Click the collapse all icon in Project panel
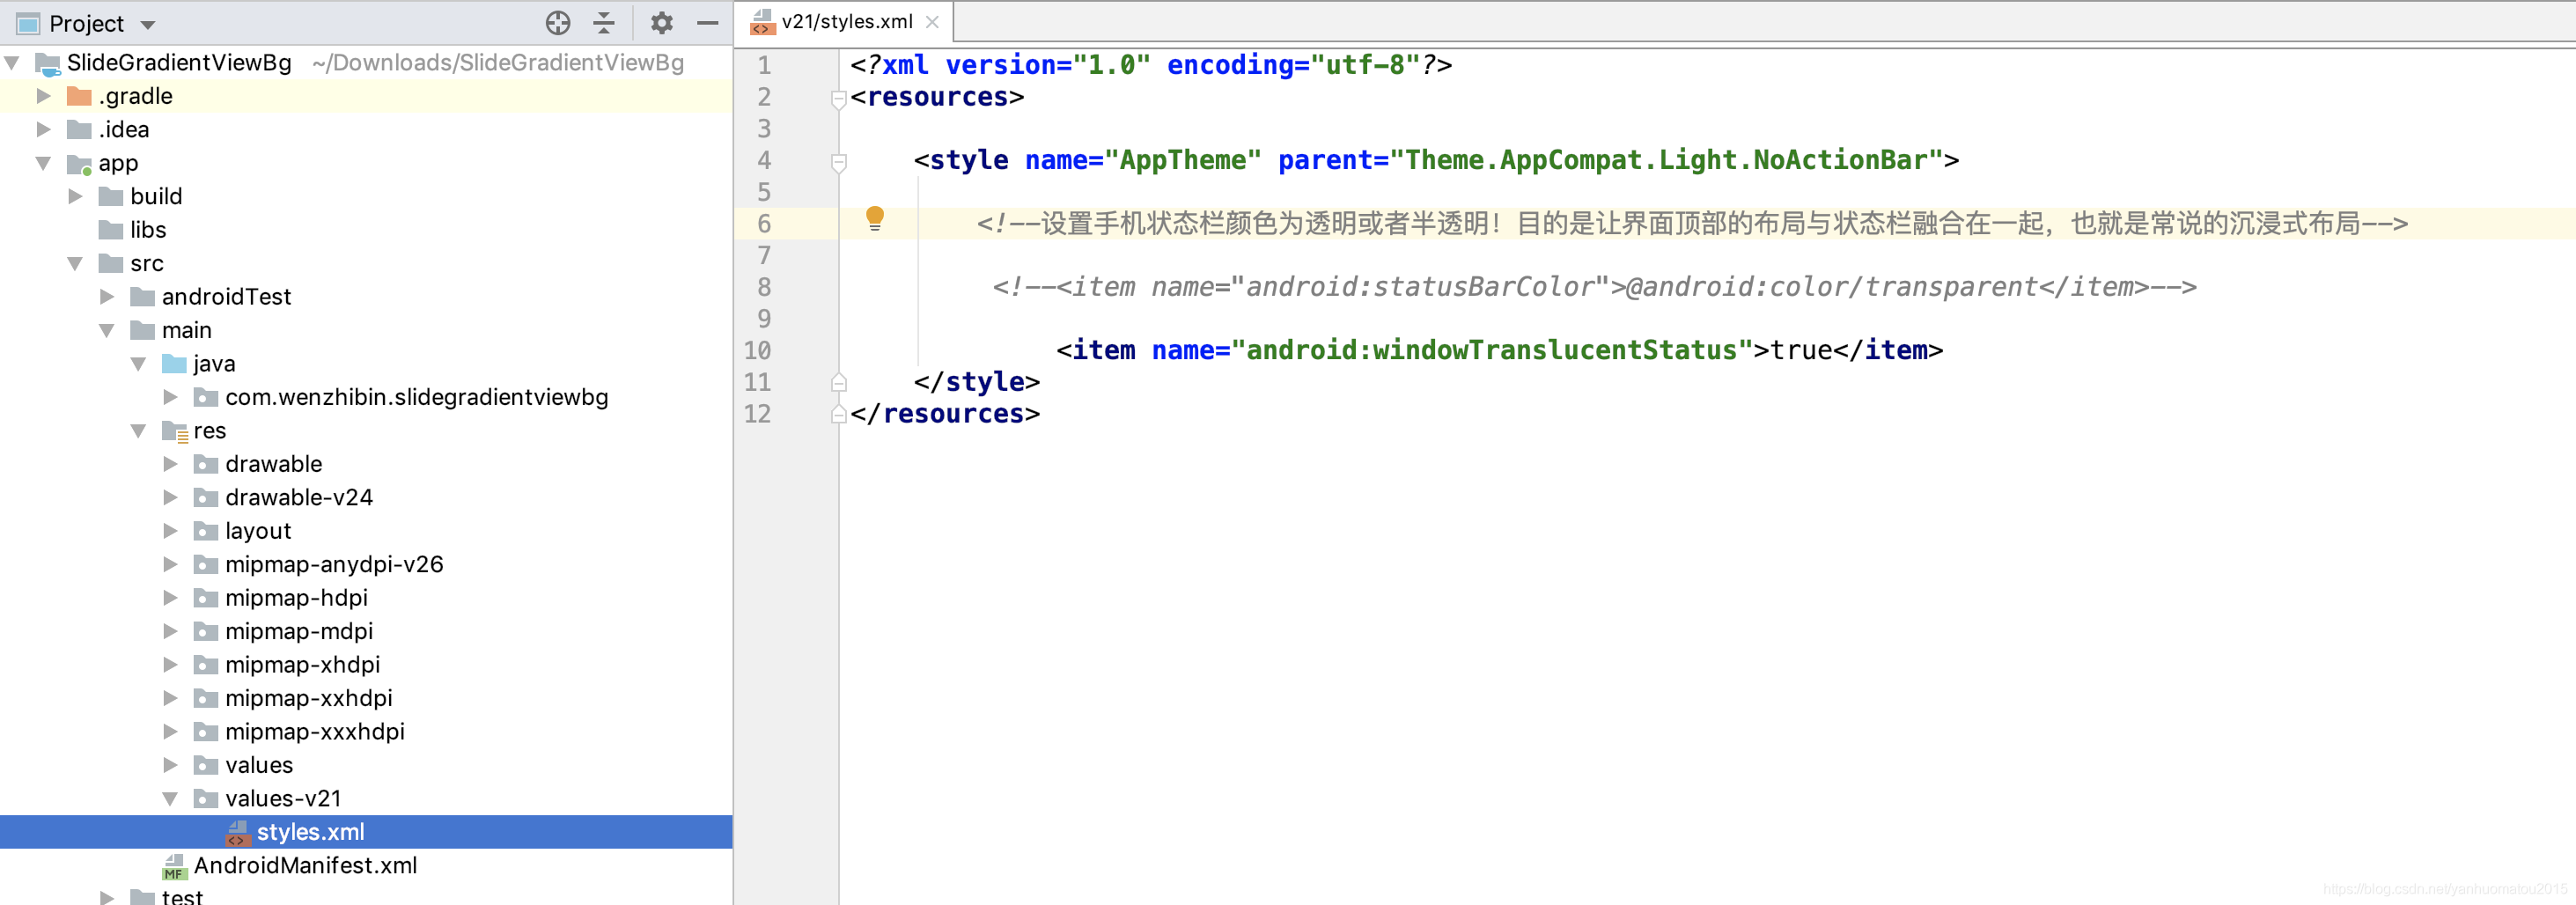Screen dimensions: 2576x905 click(604, 23)
